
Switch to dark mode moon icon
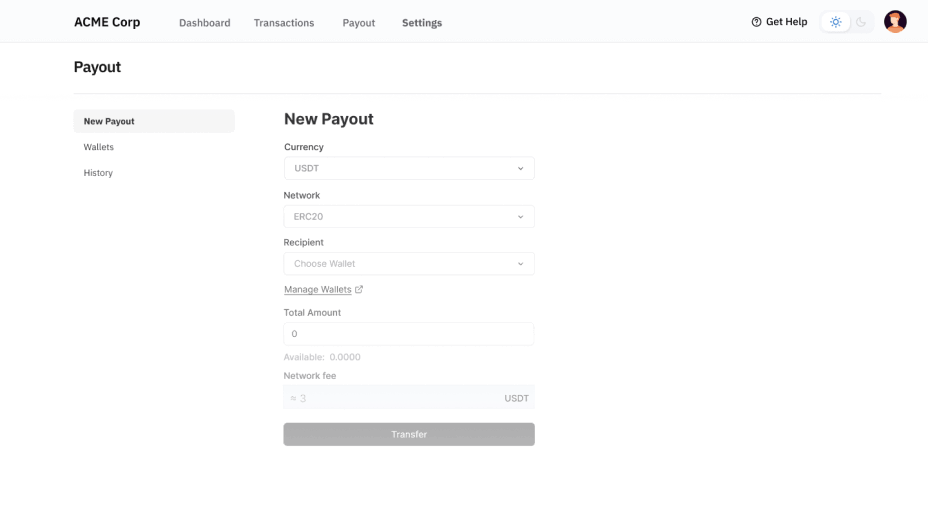861,22
